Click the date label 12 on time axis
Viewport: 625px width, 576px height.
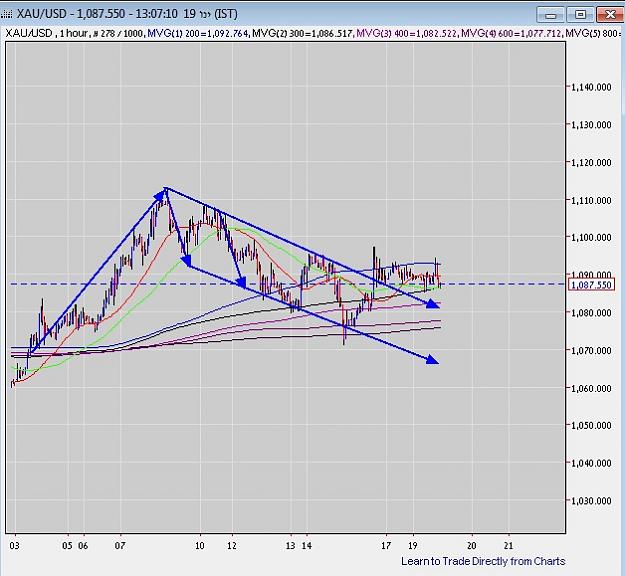click(232, 545)
